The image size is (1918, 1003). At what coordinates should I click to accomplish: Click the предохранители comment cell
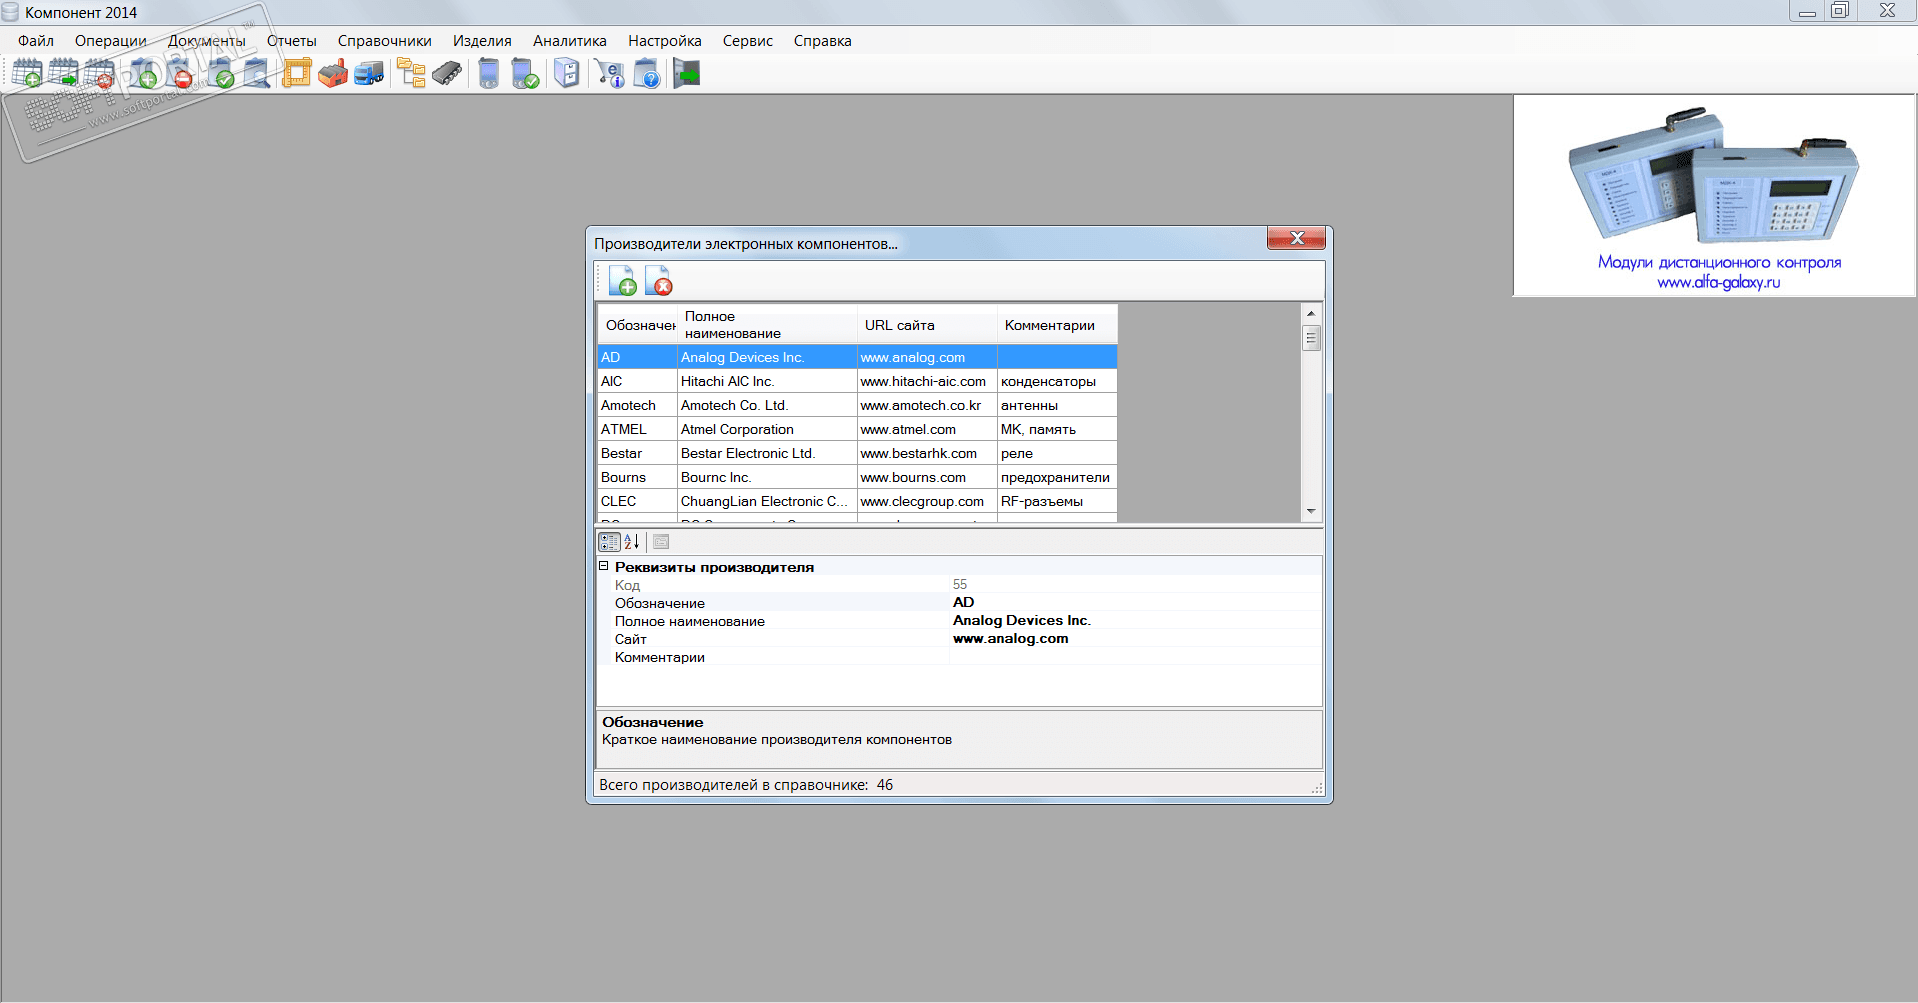coord(1057,477)
